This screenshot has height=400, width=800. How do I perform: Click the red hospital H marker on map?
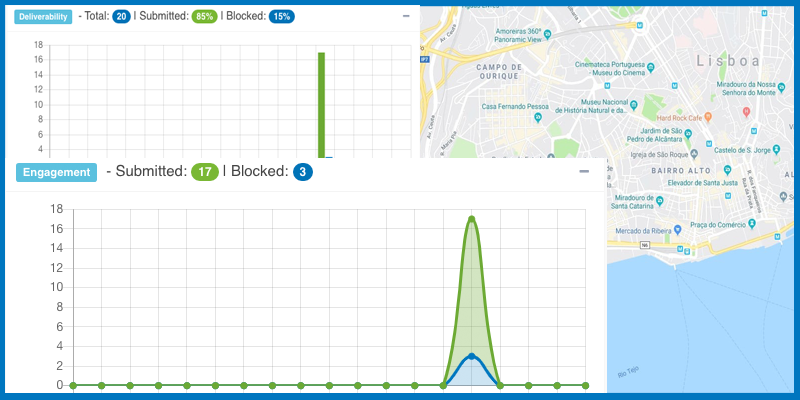click(746, 111)
